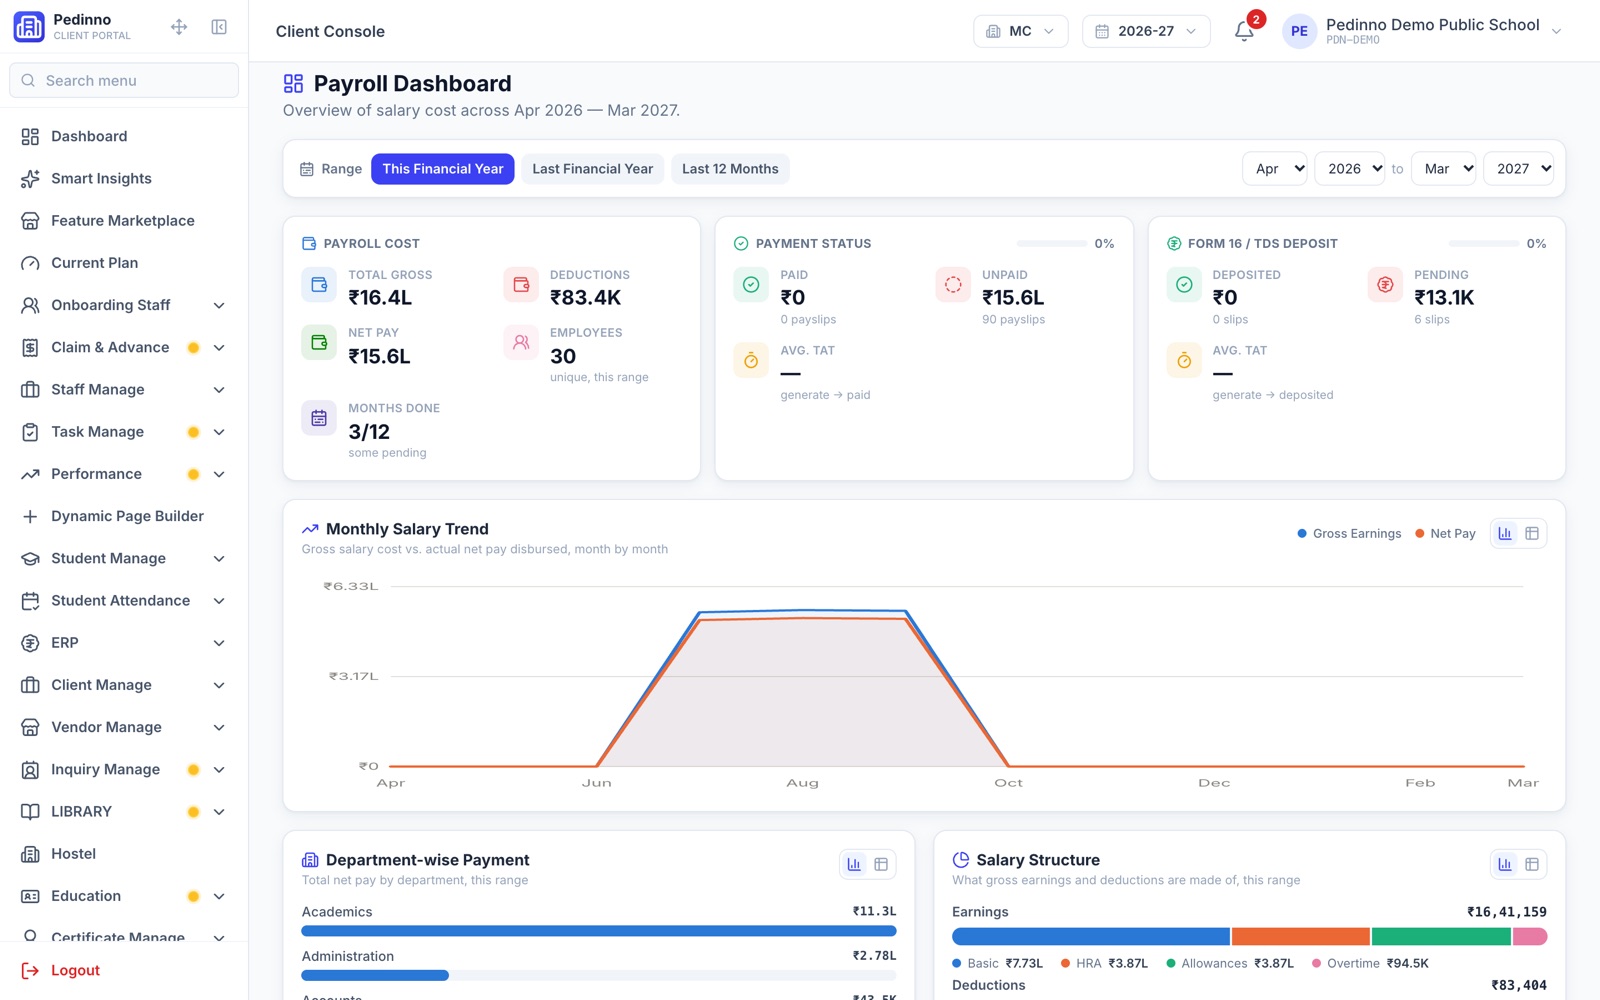Expand Onboarding Staff menu
The width and height of the screenshot is (1600, 1000).
pos(124,305)
